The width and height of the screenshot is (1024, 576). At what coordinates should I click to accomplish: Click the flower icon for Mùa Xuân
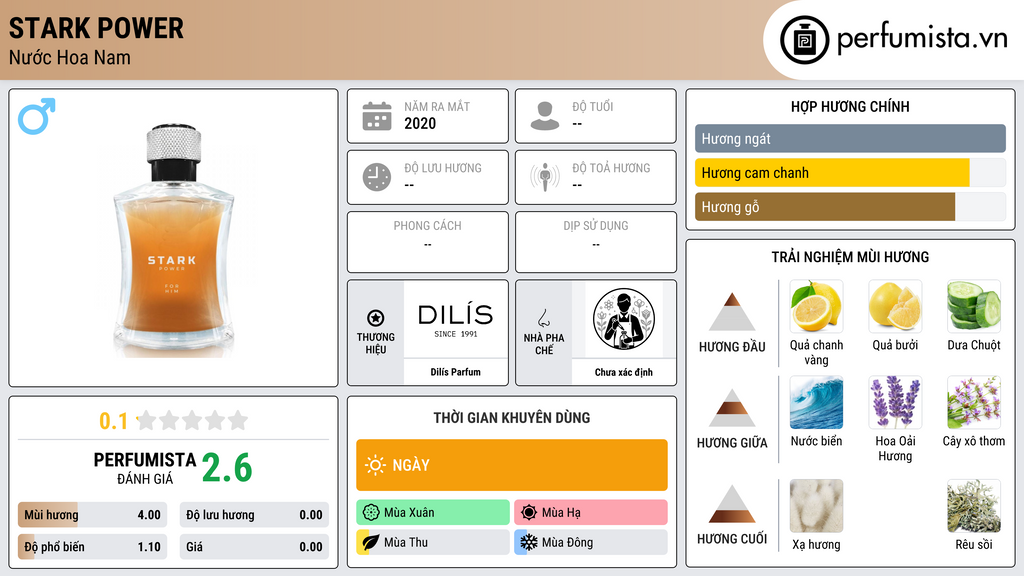[371, 513]
